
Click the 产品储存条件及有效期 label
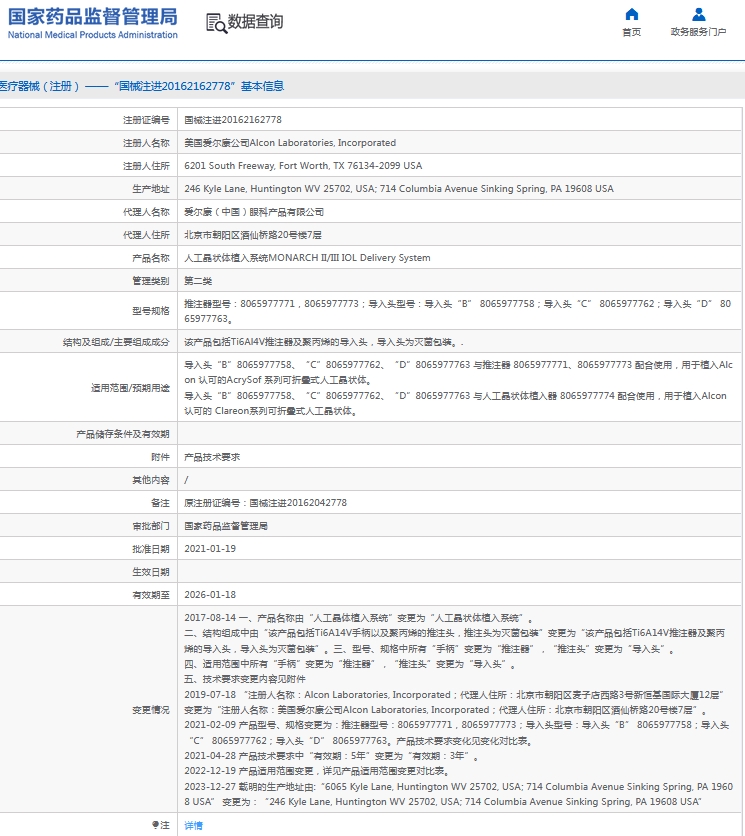(x=123, y=434)
